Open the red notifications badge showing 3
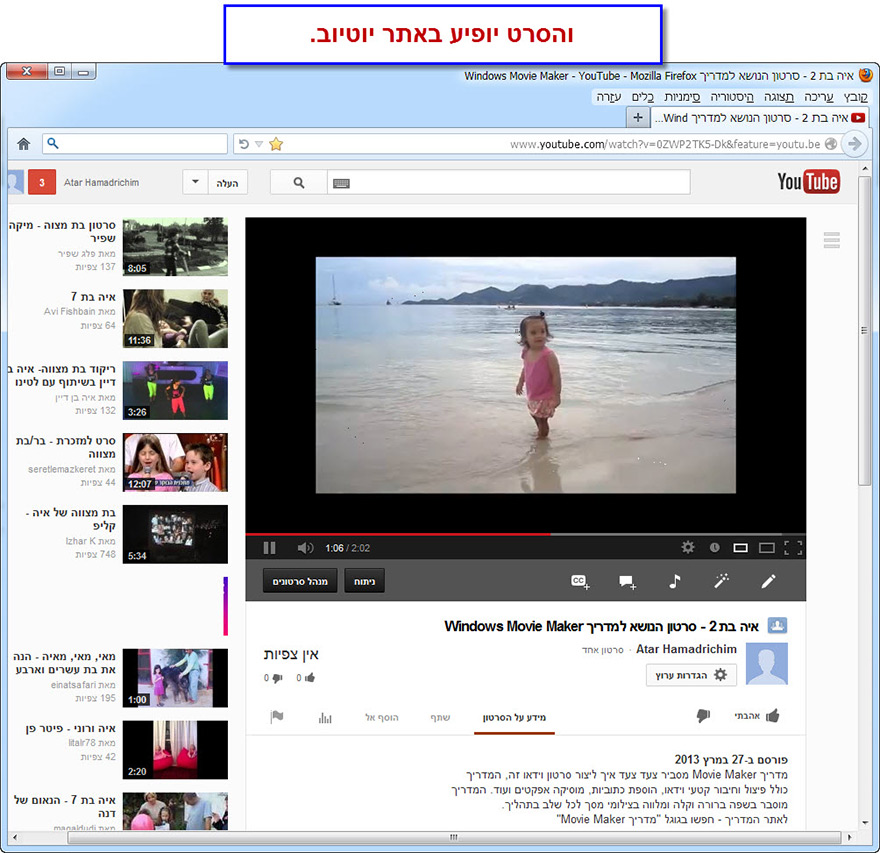The image size is (880, 853). click(42, 182)
